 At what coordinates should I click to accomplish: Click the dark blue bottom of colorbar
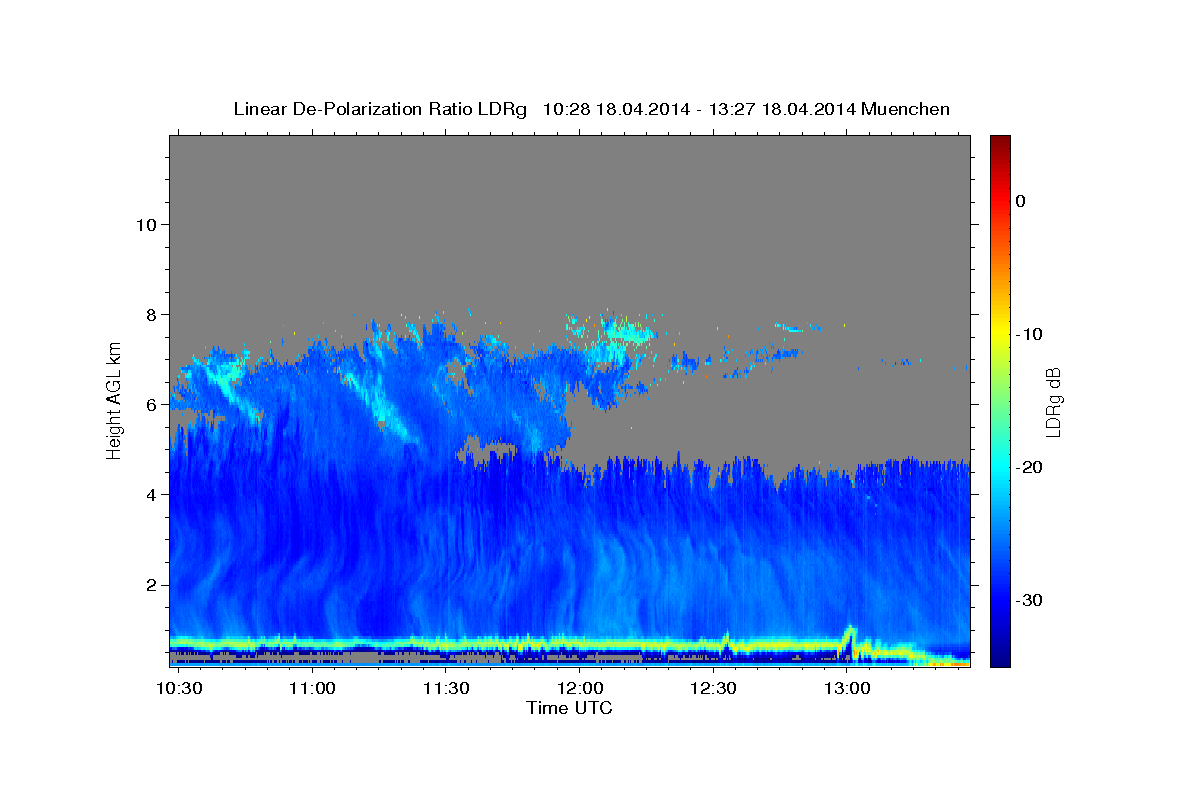pyautogui.click(x=1000, y=658)
